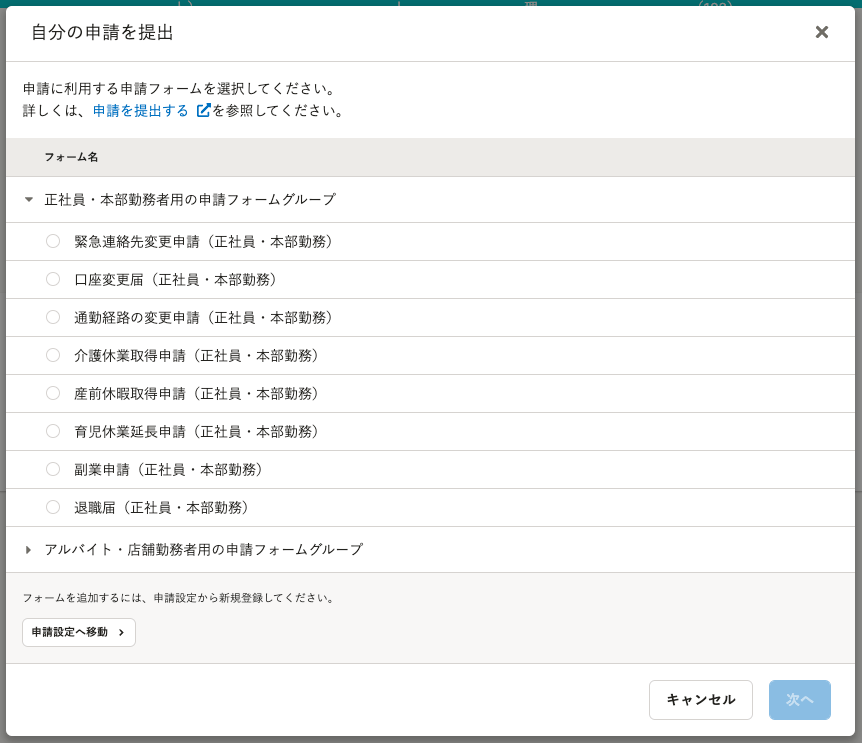Choose 育児休業延長申請 radio option
This screenshot has height=743, width=862.
53,431
